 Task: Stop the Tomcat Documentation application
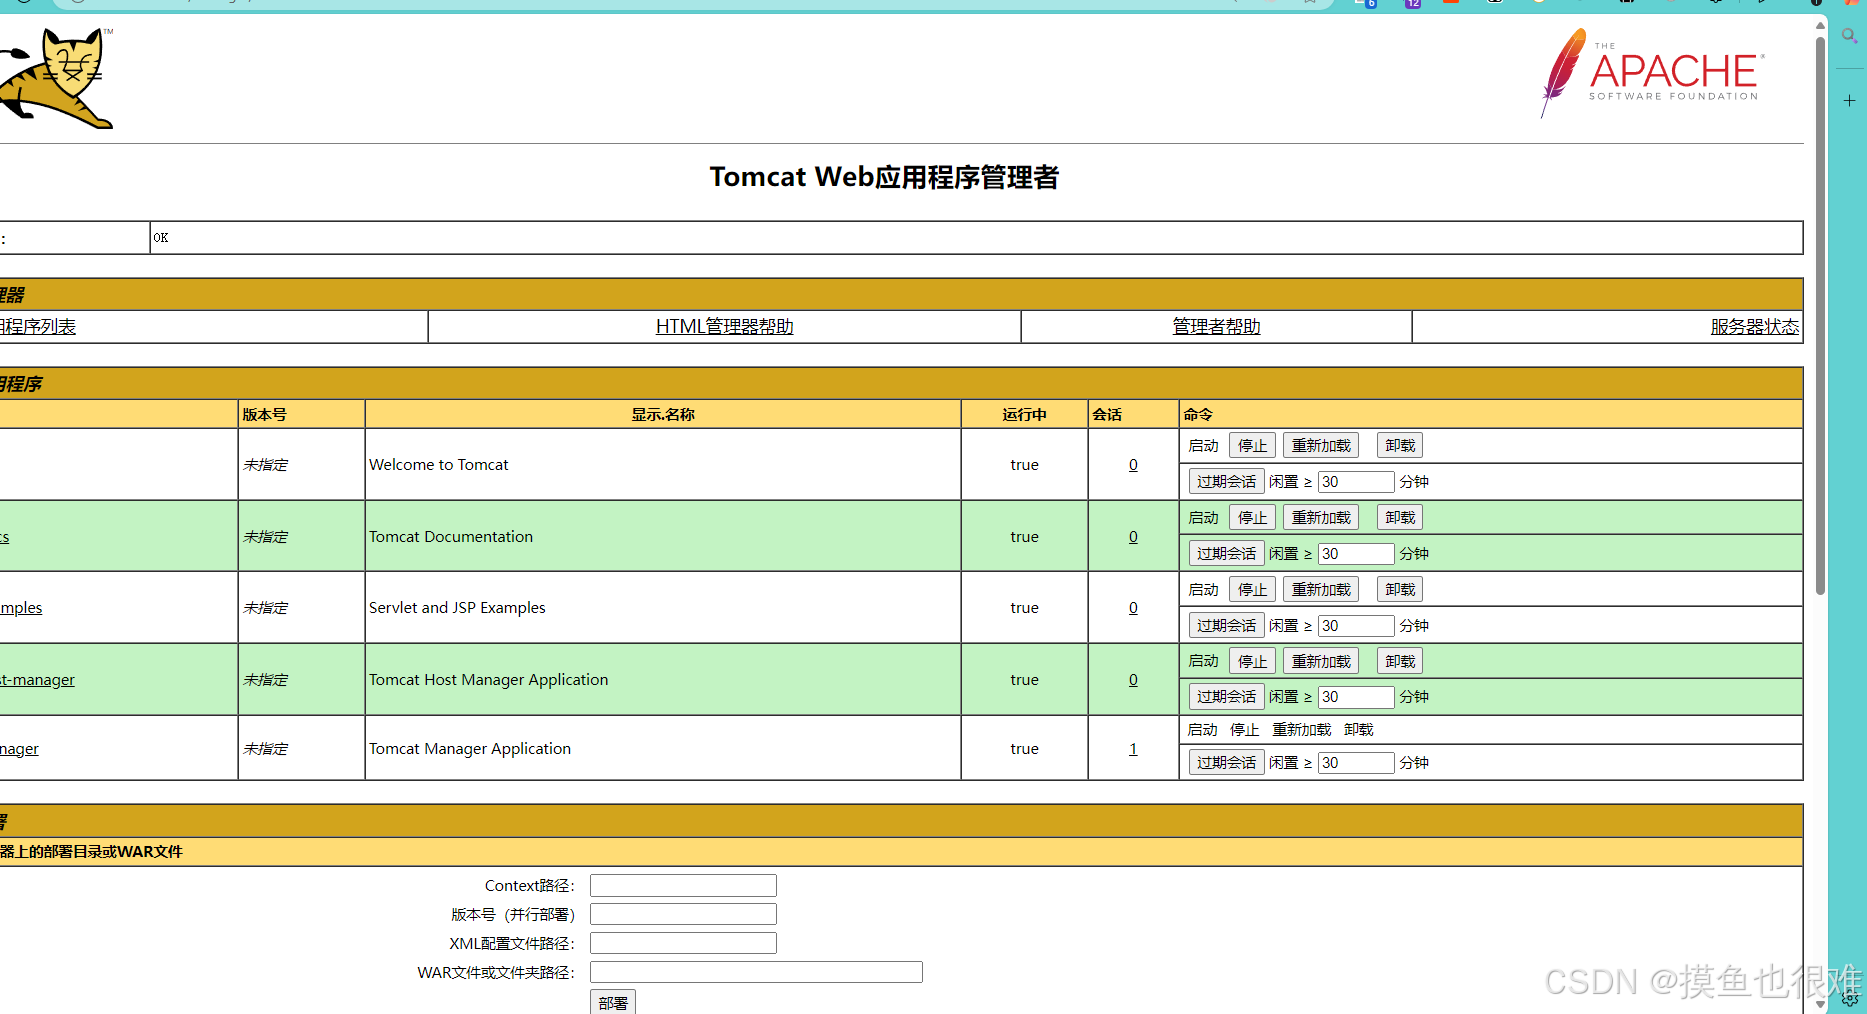click(1252, 518)
